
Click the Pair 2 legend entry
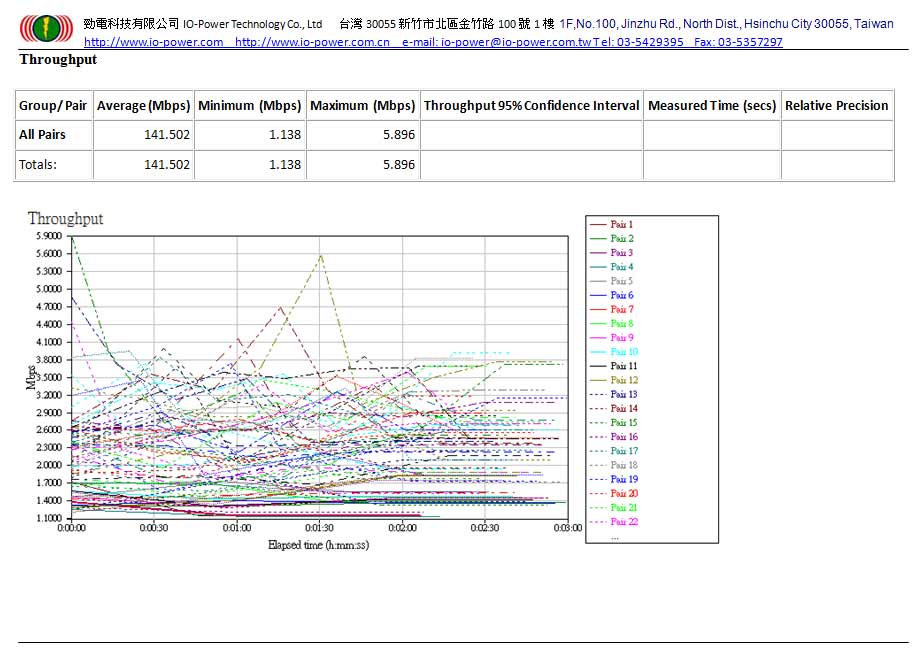click(612, 239)
